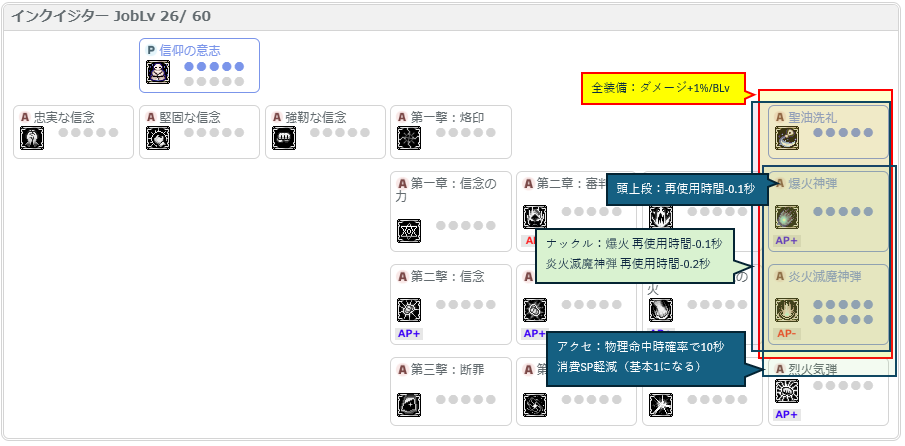Screen dimensions: 905x446
Task: Select the 第一章:信念の力 hexagram icon
Action: point(409,231)
